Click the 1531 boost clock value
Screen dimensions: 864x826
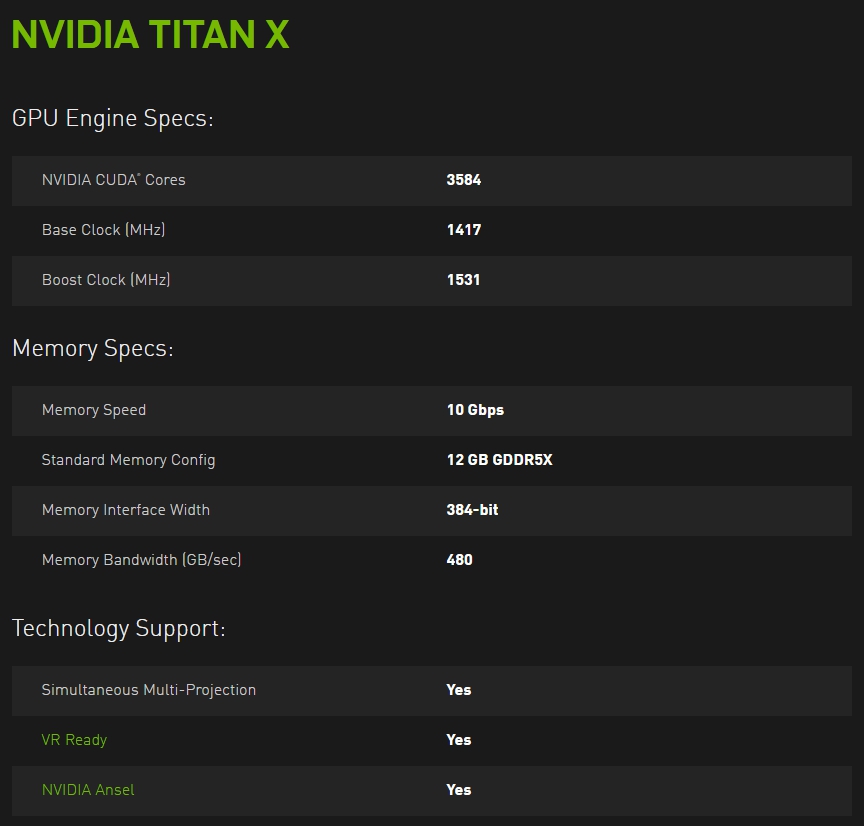coord(463,280)
